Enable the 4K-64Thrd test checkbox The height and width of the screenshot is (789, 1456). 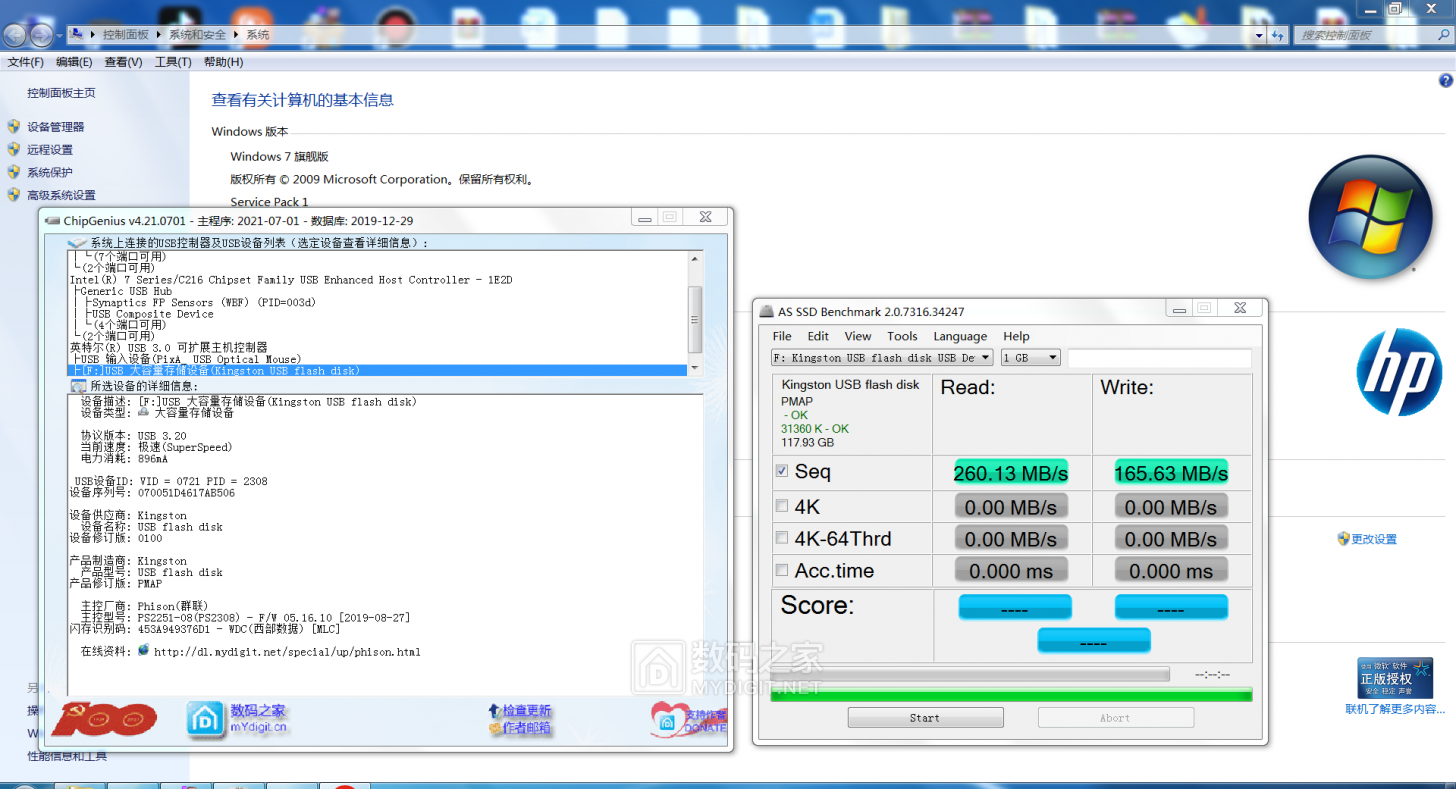pos(782,538)
